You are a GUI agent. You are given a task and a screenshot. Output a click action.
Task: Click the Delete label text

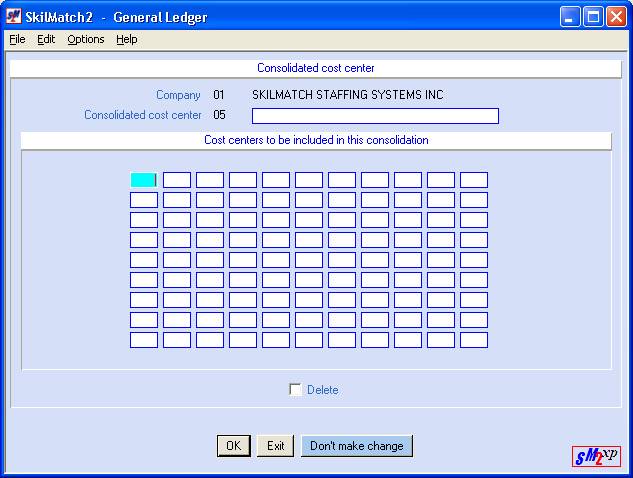(323, 390)
